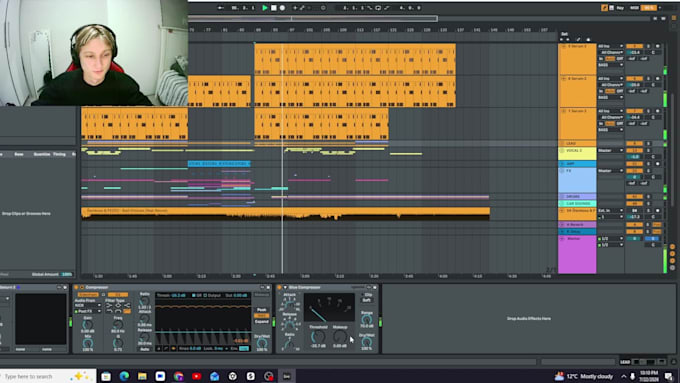Enable the Loop switch in transport

click(x=378, y=8)
